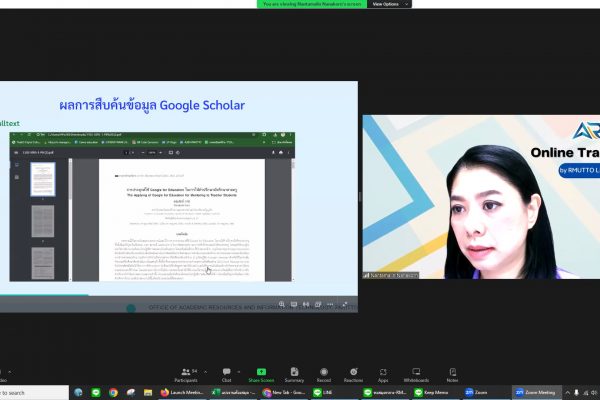
Task: Open Microsoft Edge from the taskbar
Action: (78, 392)
